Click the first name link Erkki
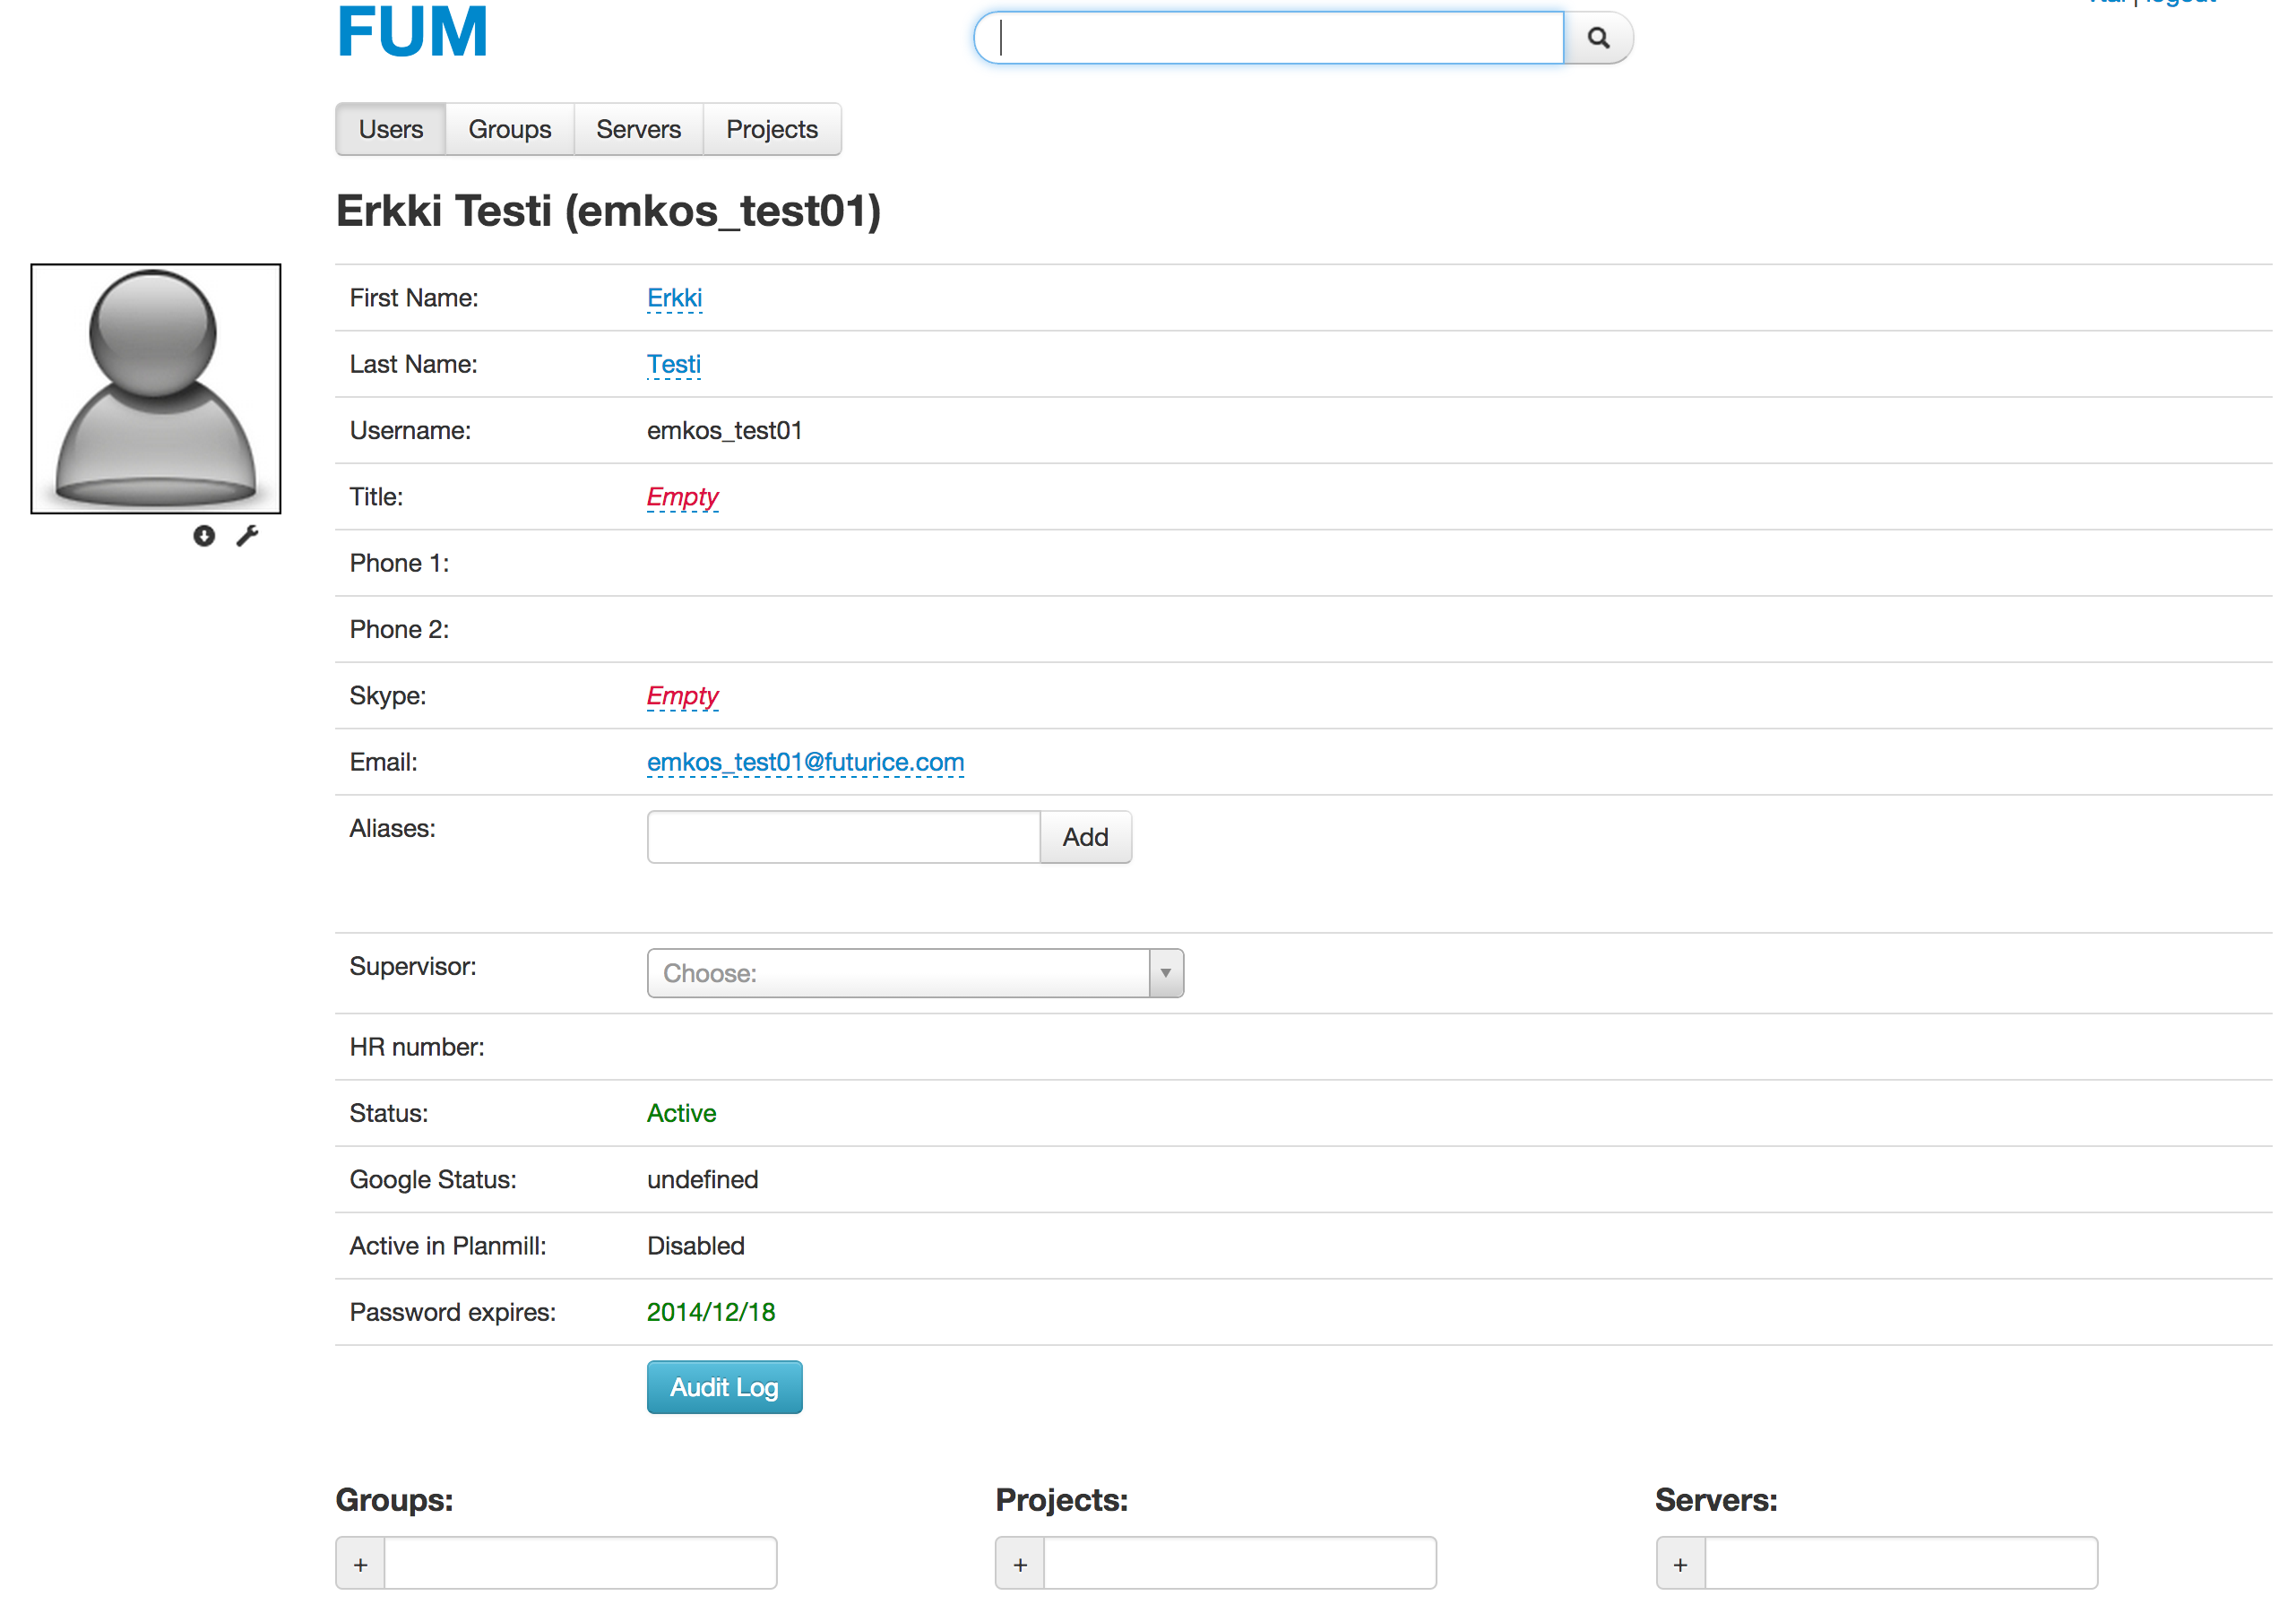2296x1613 pixels. [674, 297]
